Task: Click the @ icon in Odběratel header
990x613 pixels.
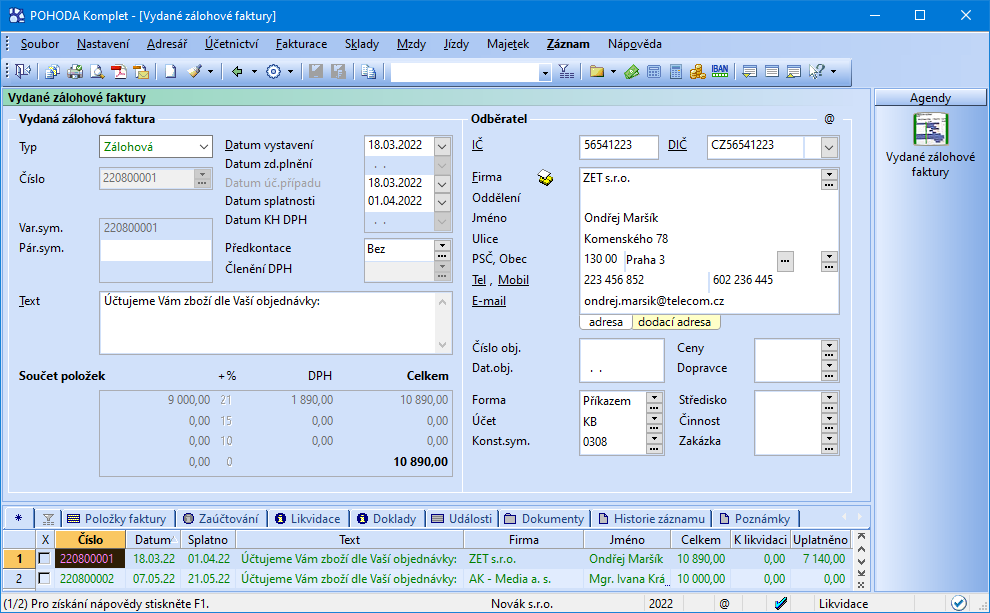Action: 829,119
